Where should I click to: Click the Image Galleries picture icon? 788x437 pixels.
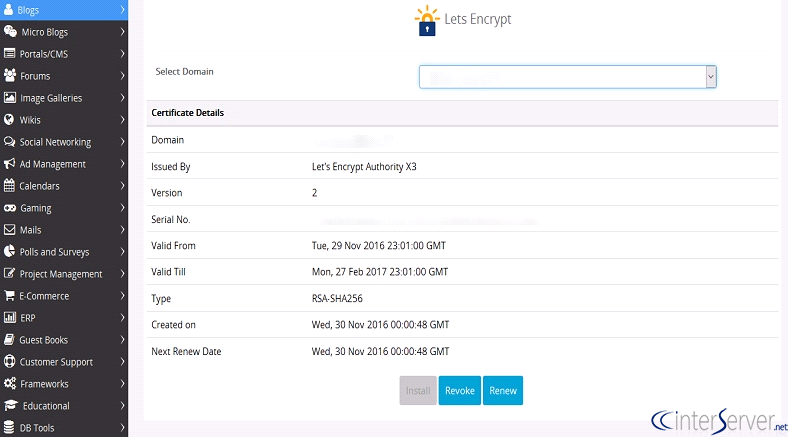(10, 97)
